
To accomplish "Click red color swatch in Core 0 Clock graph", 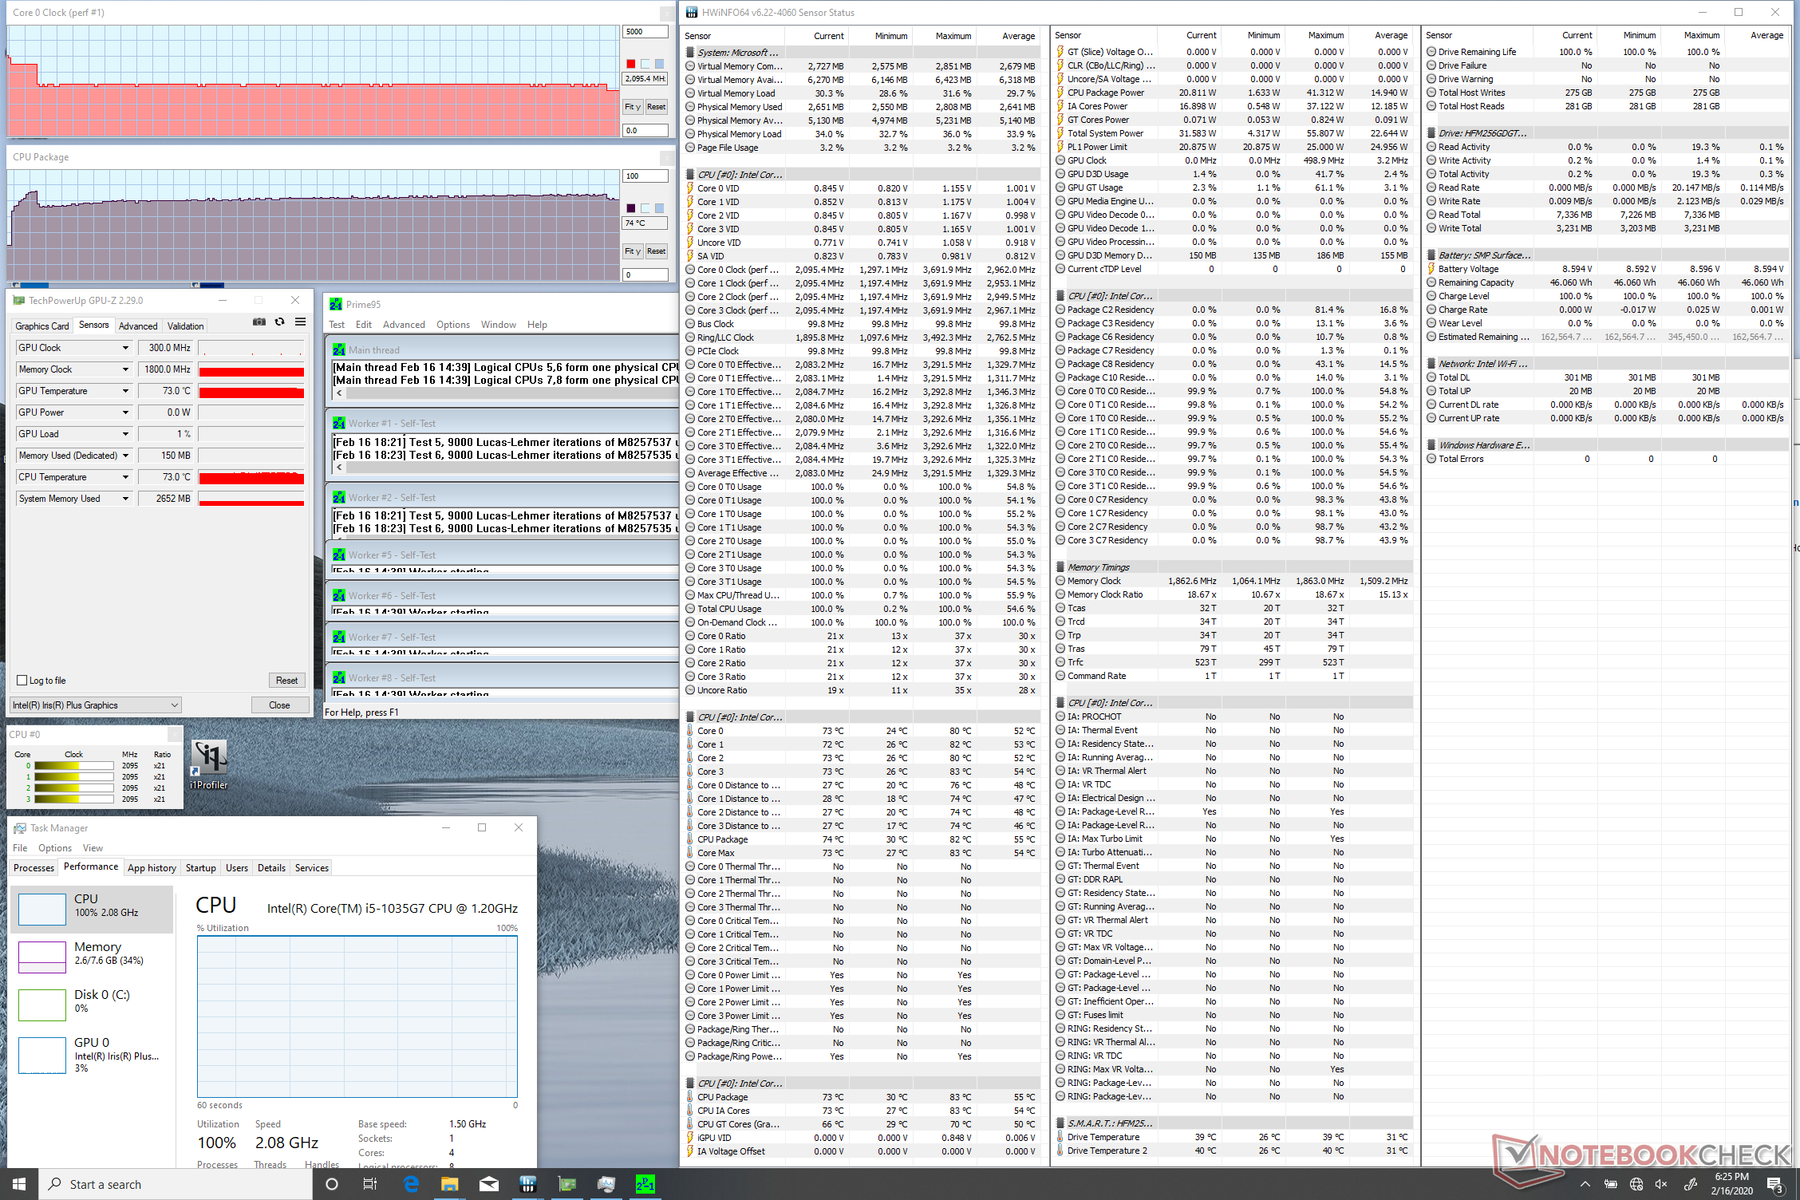I will pyautogui.click(x=631, y=64).
